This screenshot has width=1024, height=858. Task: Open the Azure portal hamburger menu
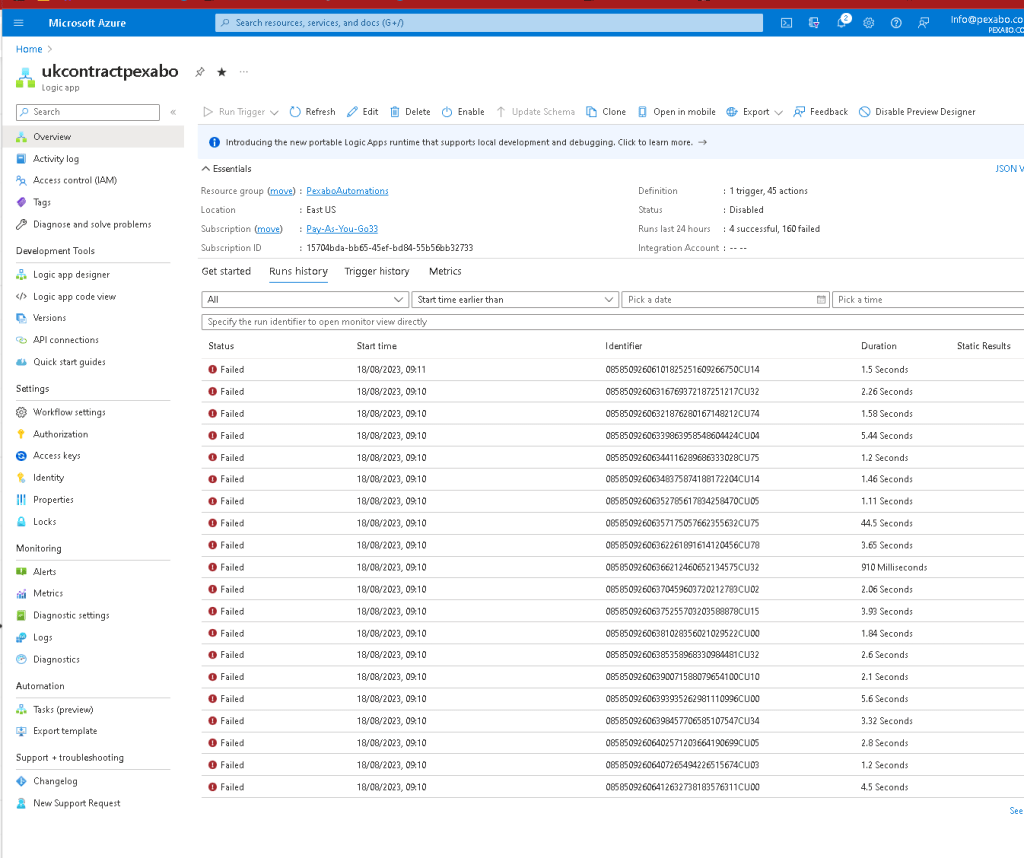click(x=18, y=23)
